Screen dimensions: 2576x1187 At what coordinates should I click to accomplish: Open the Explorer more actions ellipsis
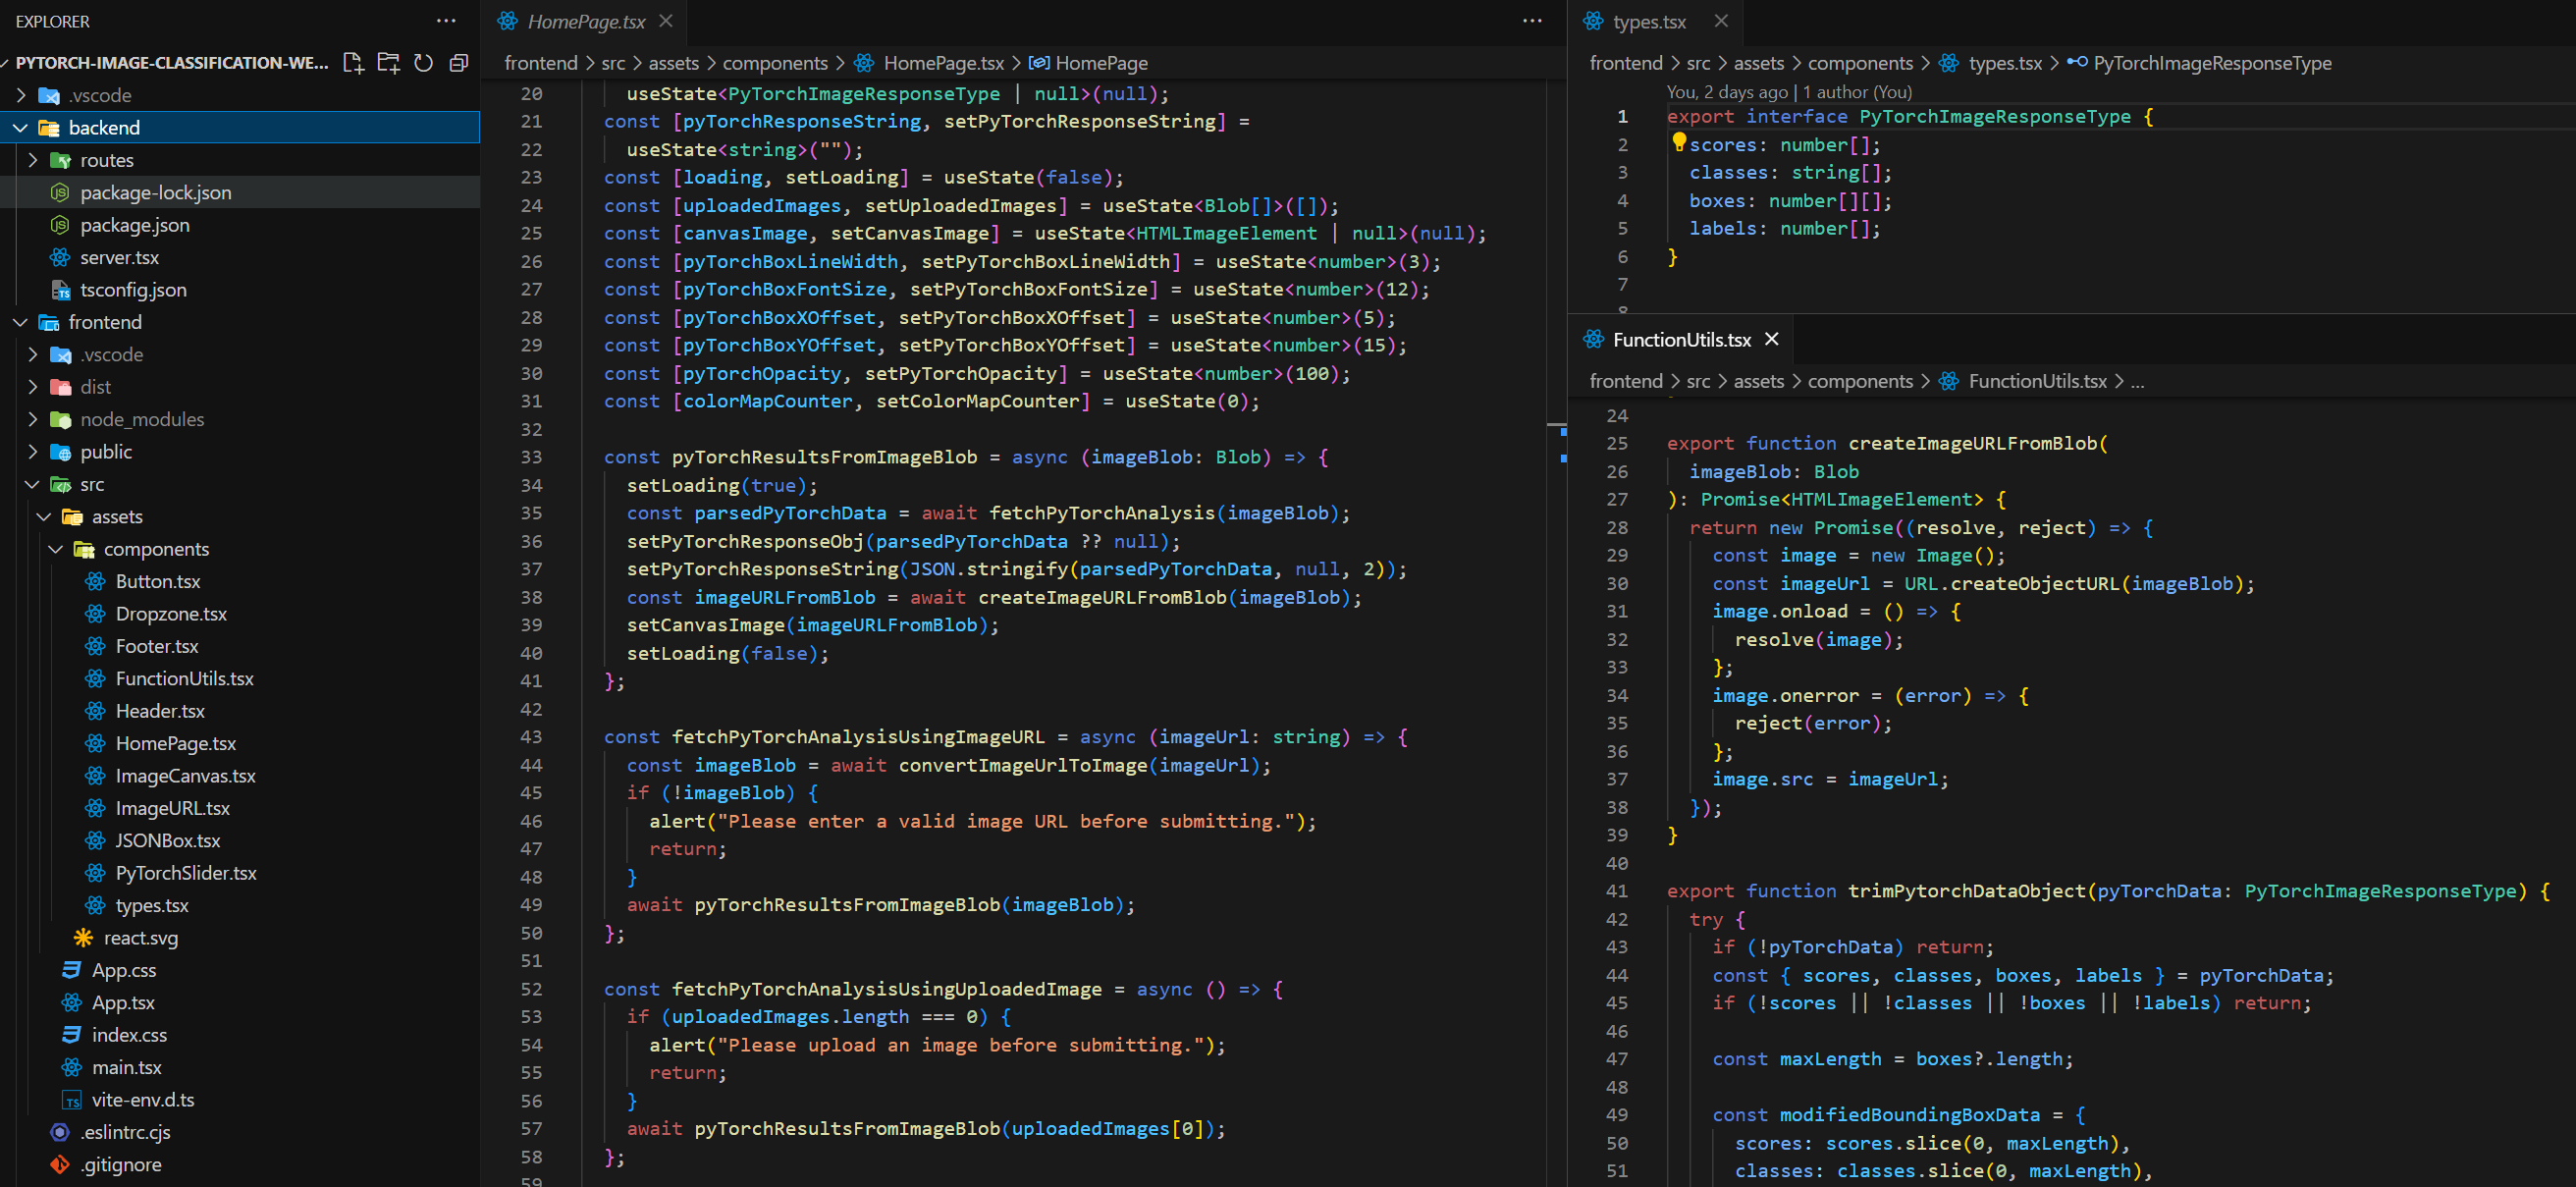coord(446,21)
